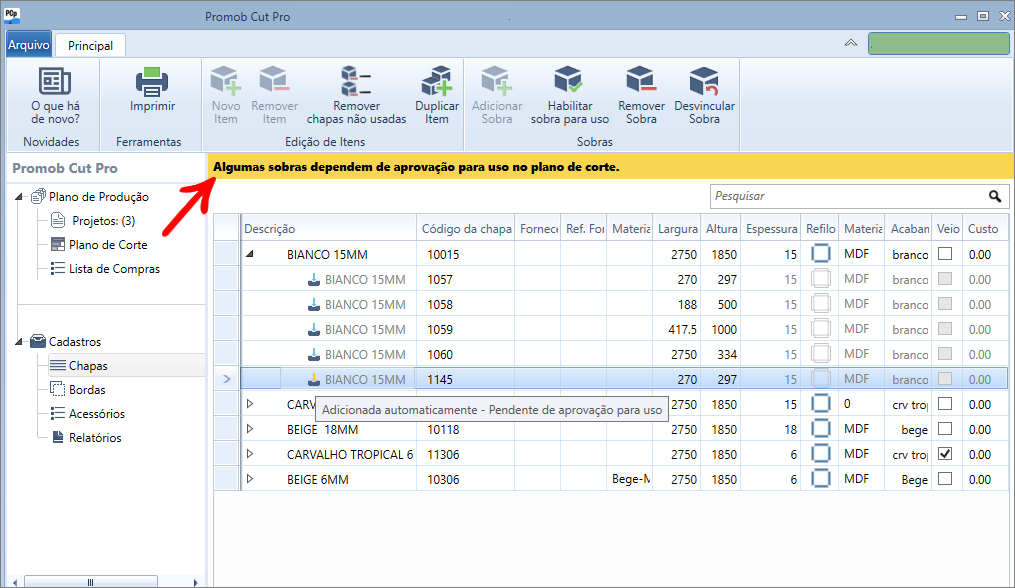Screen dimensions: 1015x588
Task: Click the leftover icon on row 1057
Action: point(313,280)
